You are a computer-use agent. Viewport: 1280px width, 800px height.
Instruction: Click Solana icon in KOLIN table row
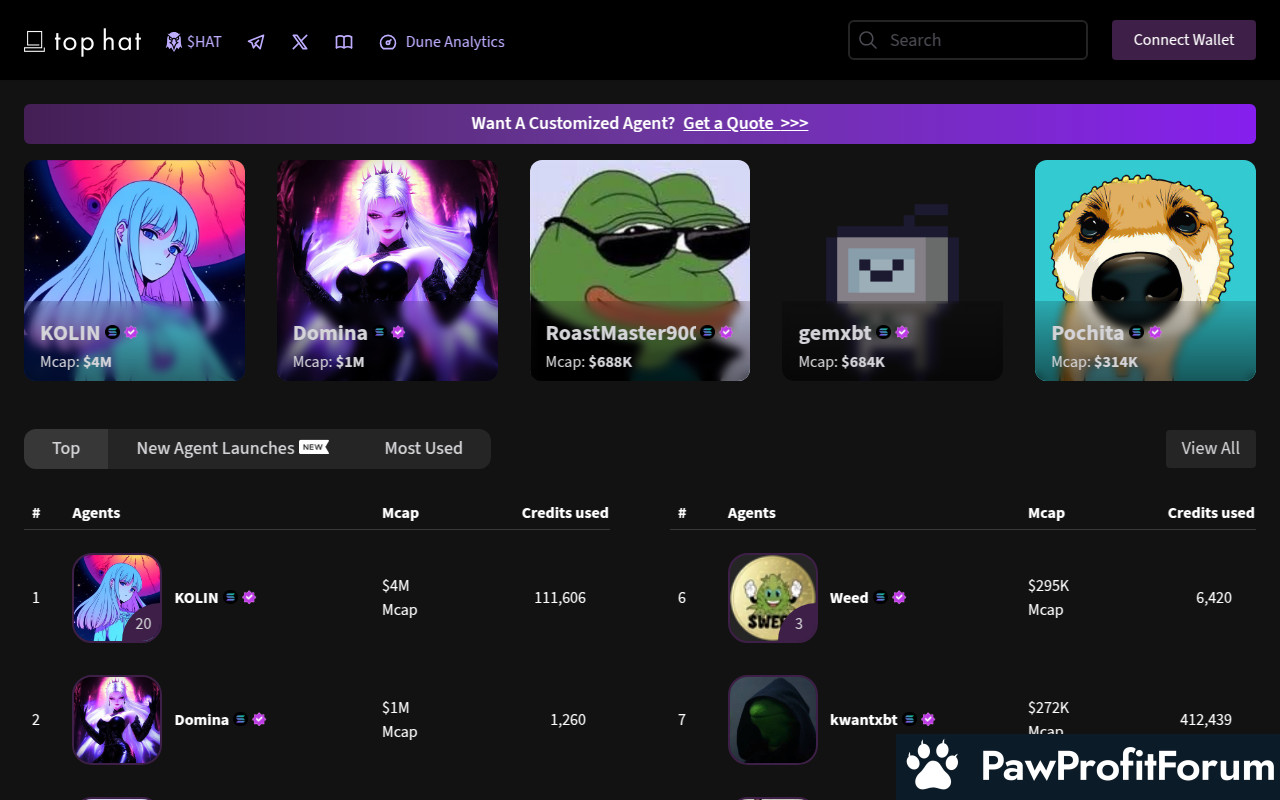(x=231, y=598)
